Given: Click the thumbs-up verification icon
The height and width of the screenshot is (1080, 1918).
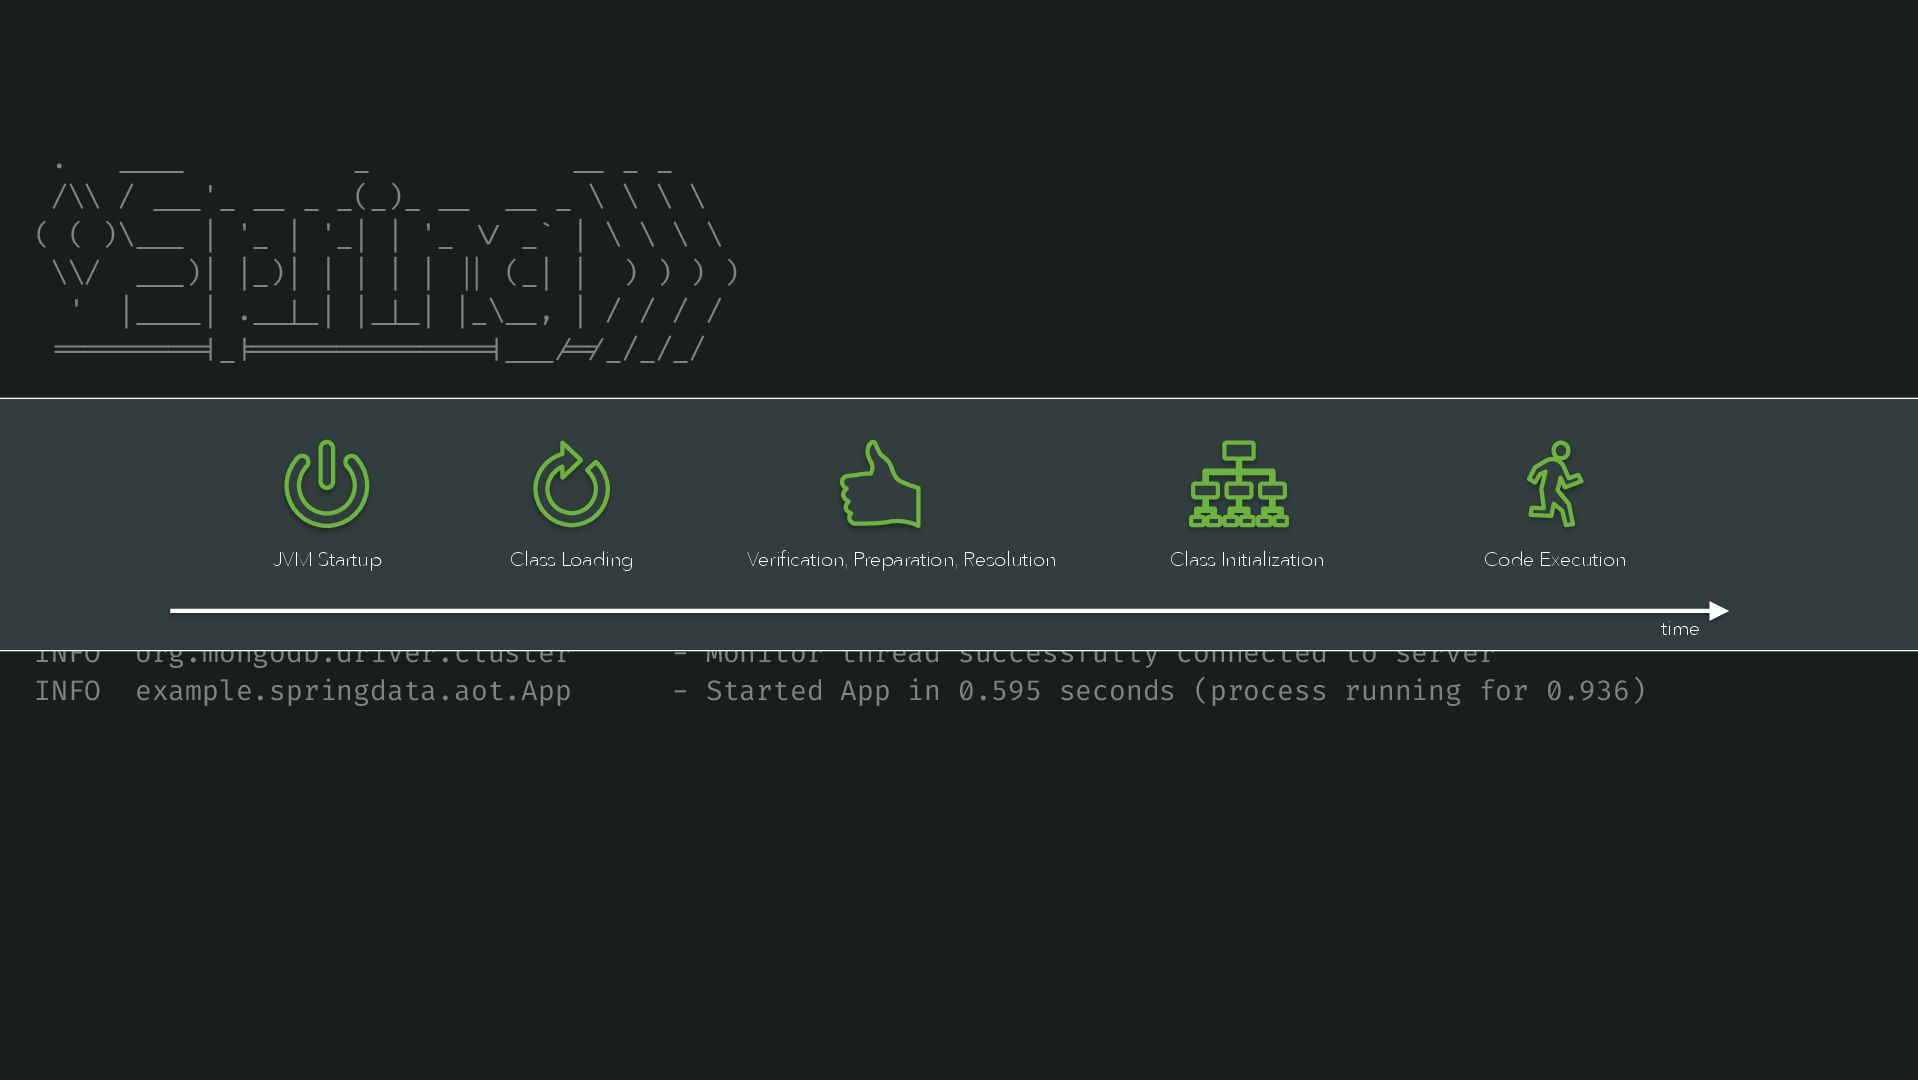Looking at the screenshot, I should (x=880, y=484).
